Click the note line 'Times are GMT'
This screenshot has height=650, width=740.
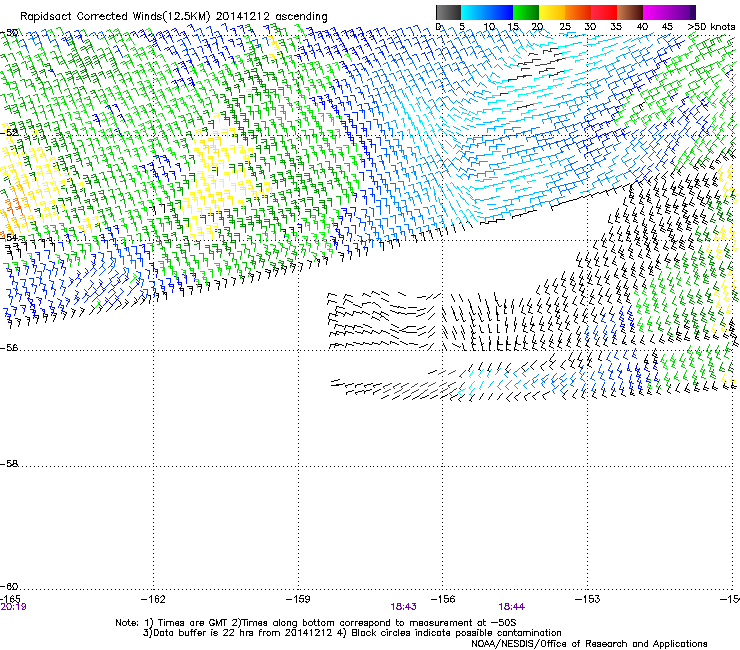[x=193, y=623]
